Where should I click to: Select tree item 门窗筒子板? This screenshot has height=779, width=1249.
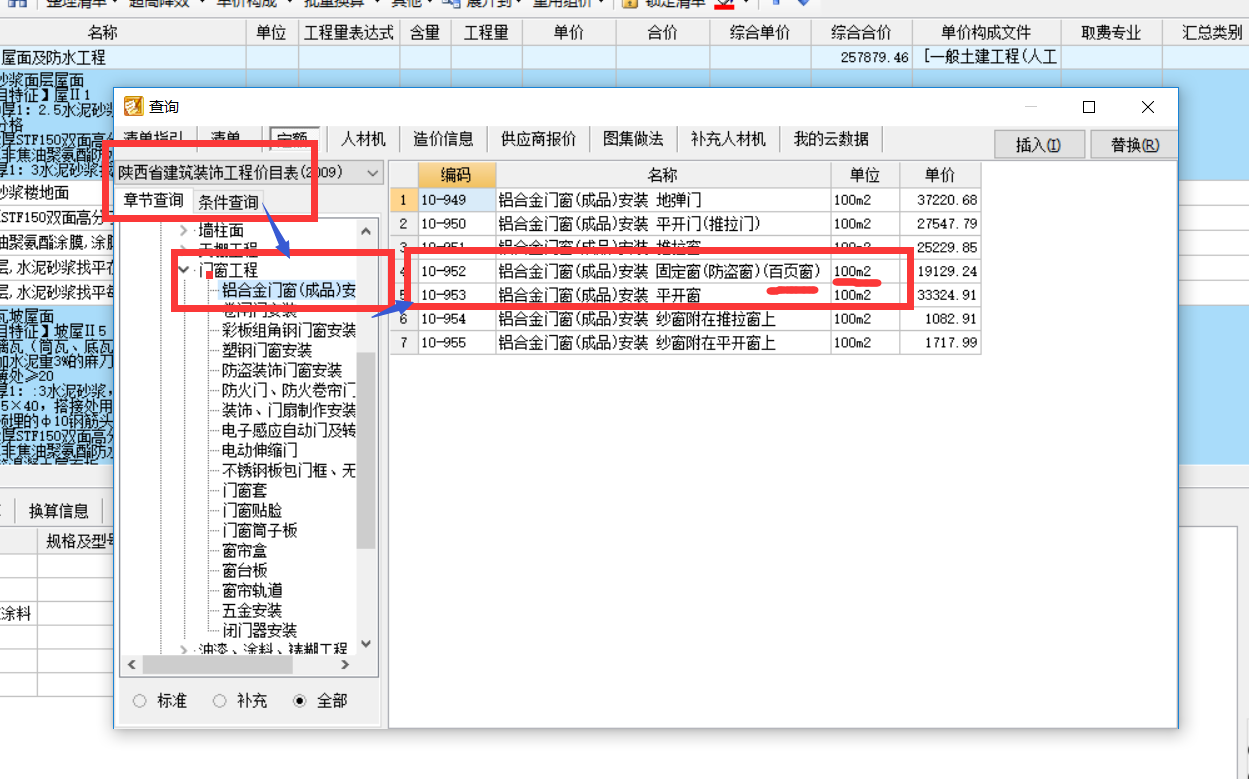click(260, 530)
